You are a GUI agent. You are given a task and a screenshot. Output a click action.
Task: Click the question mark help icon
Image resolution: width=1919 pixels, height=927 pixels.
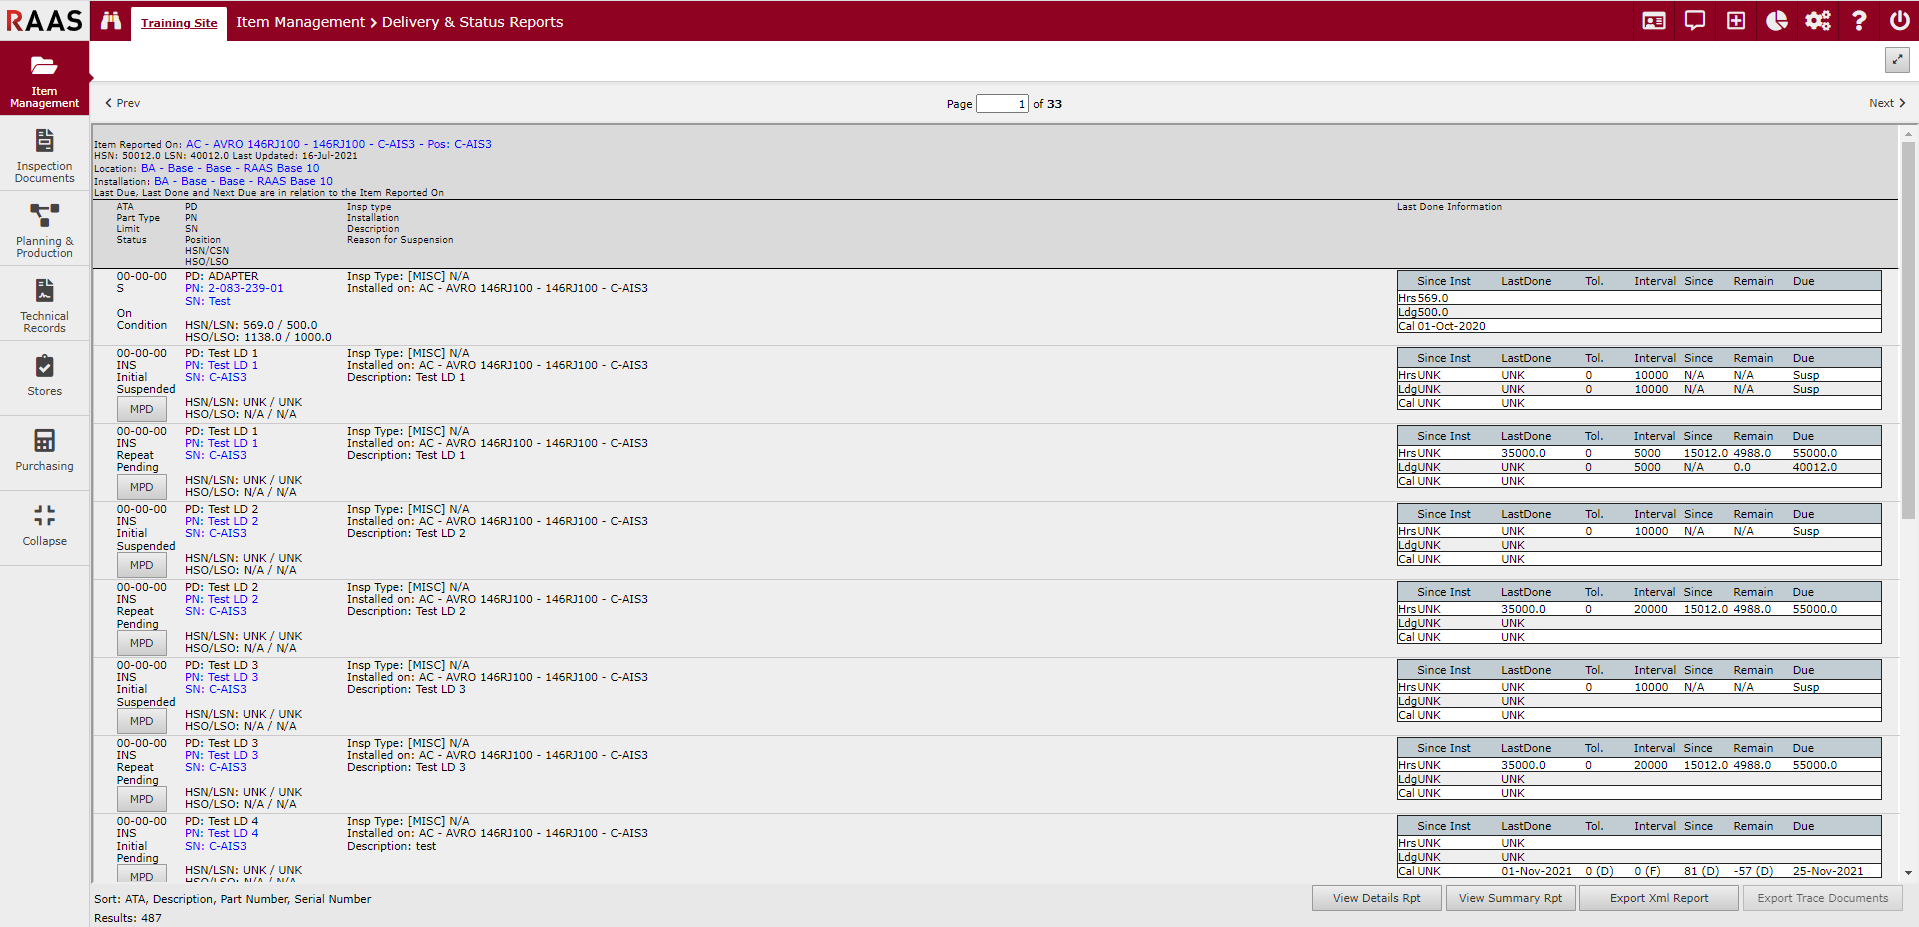click(1859, 21)
